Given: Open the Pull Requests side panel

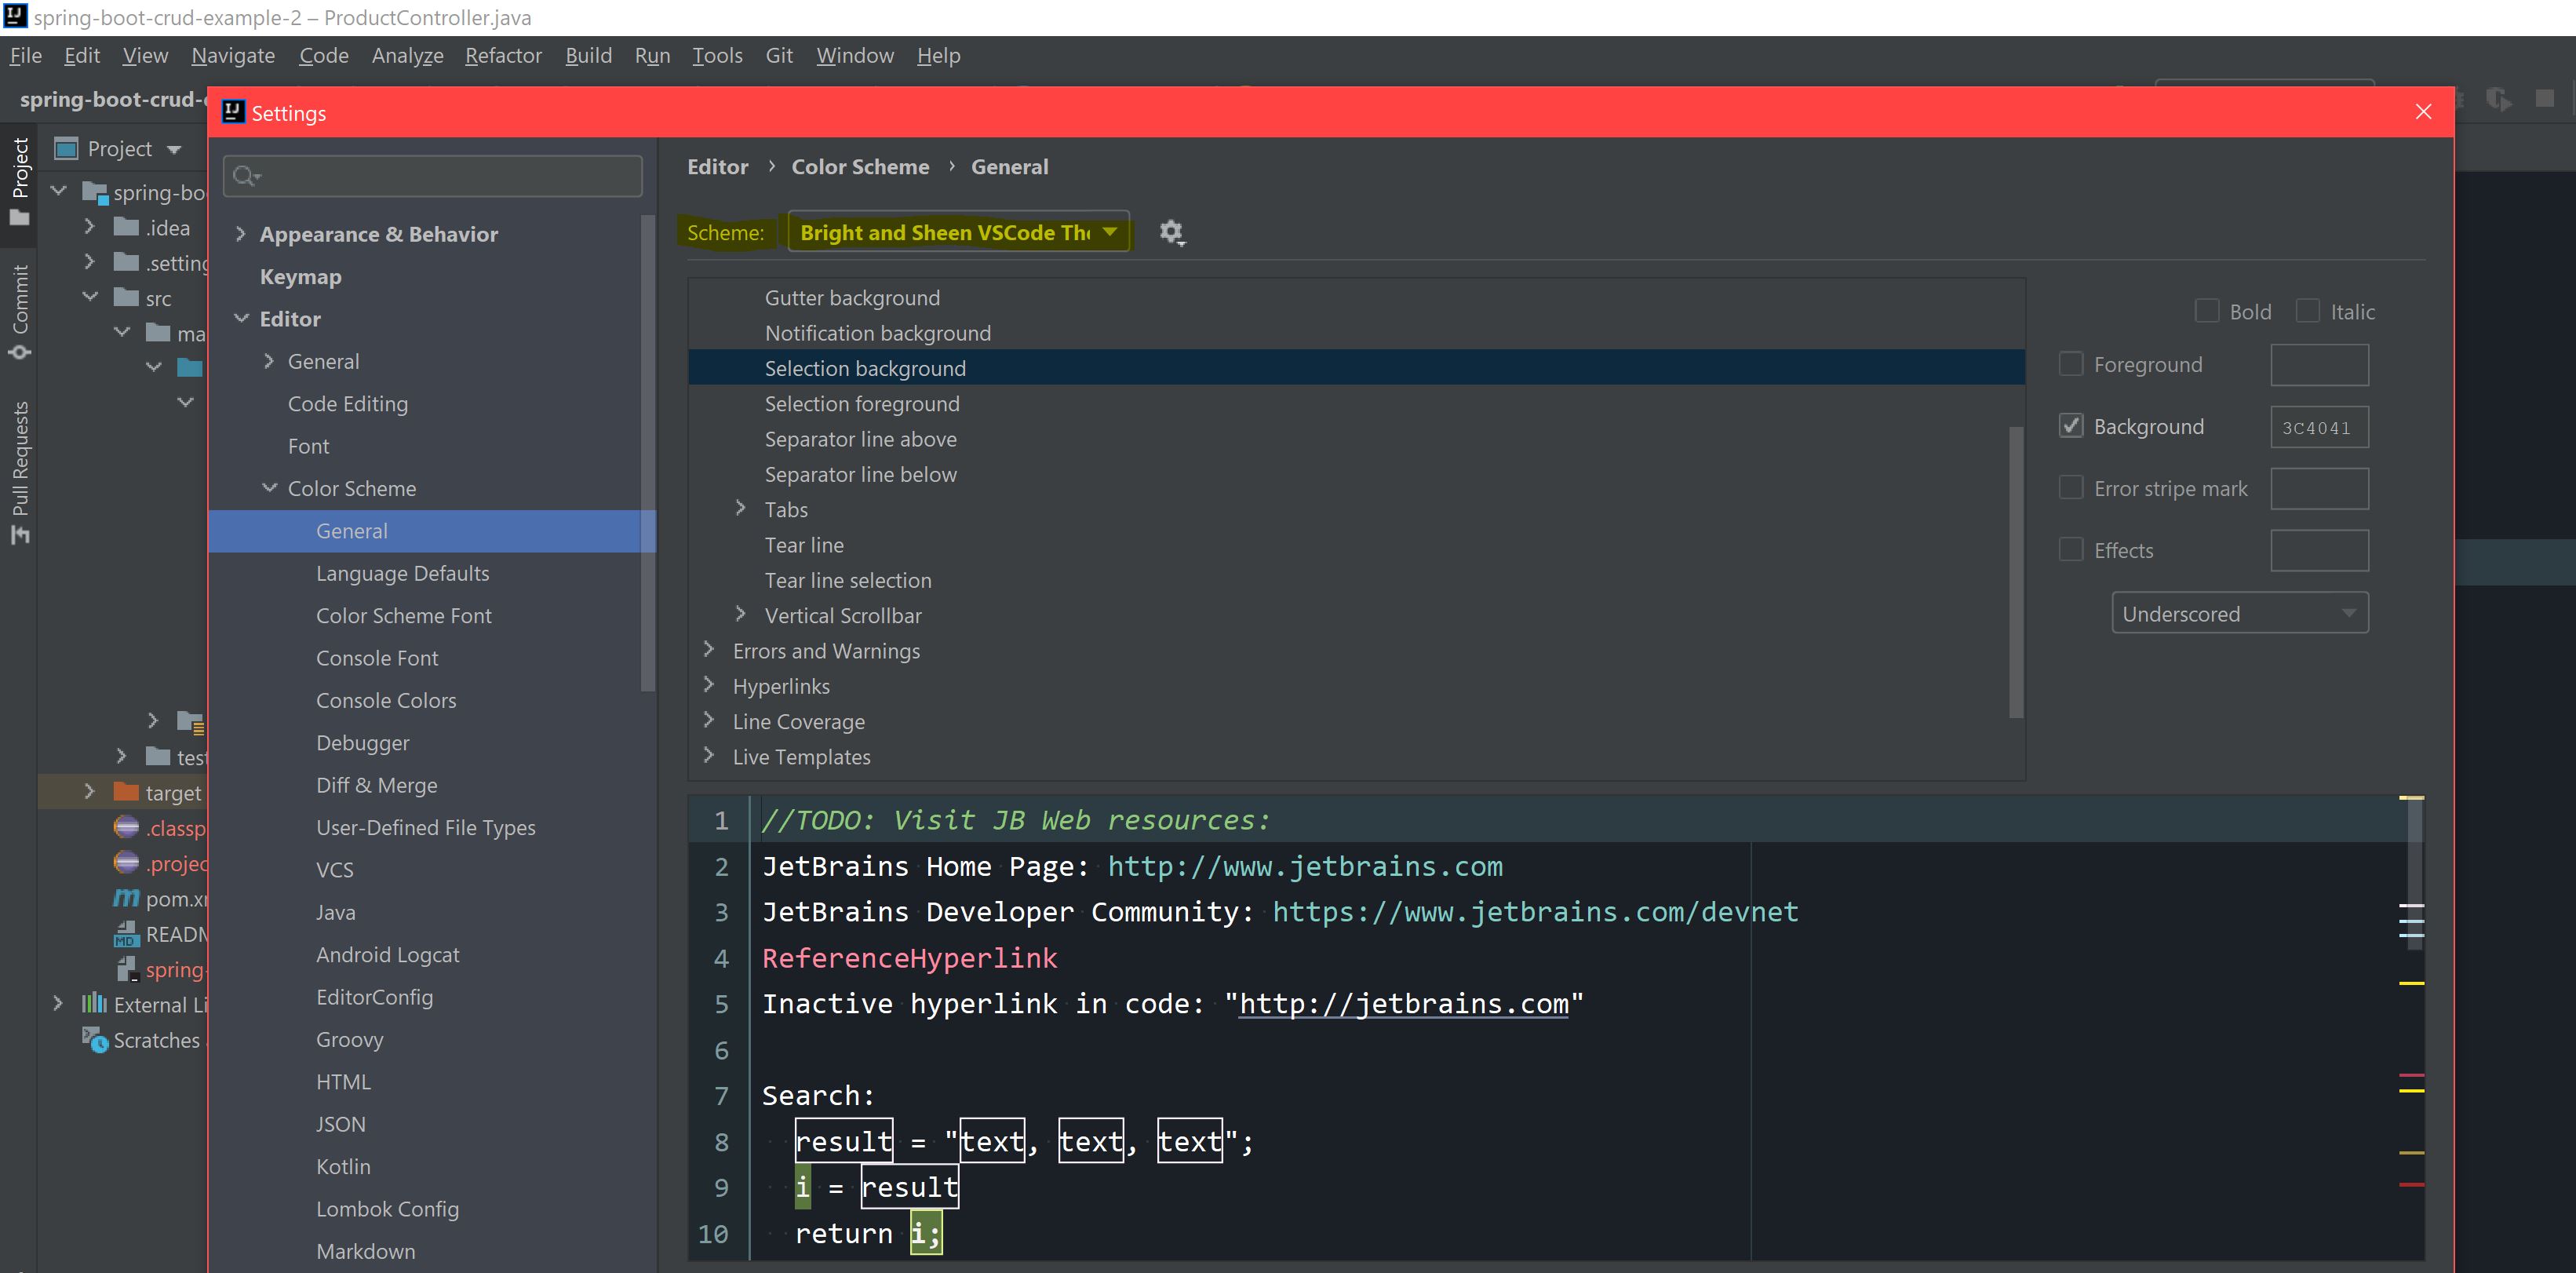Looking at the screenshot, I should 20,470.
